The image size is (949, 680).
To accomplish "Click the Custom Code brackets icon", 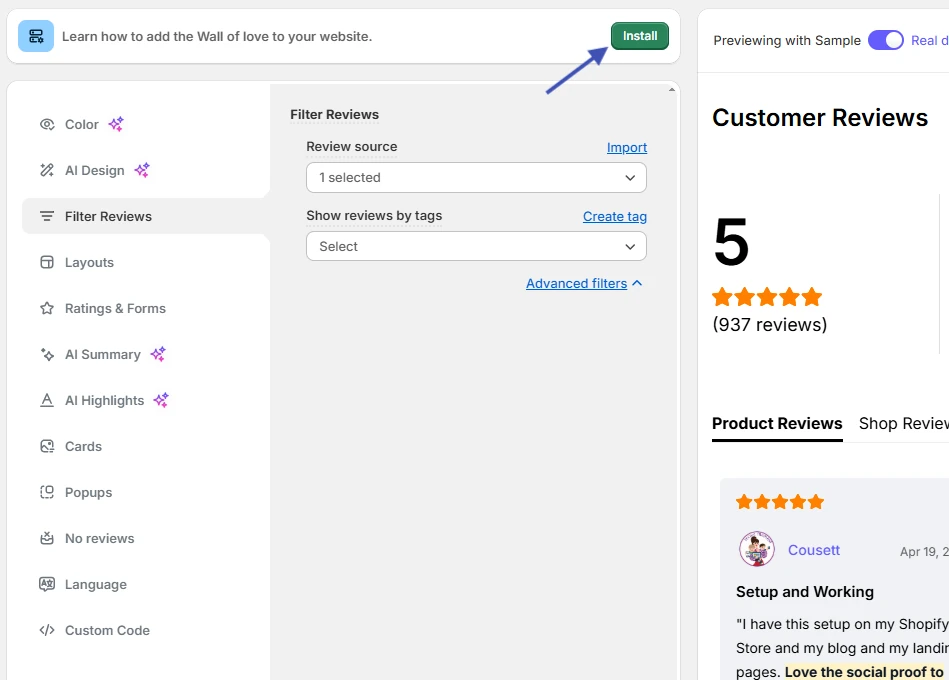I will tap(47, 630).
